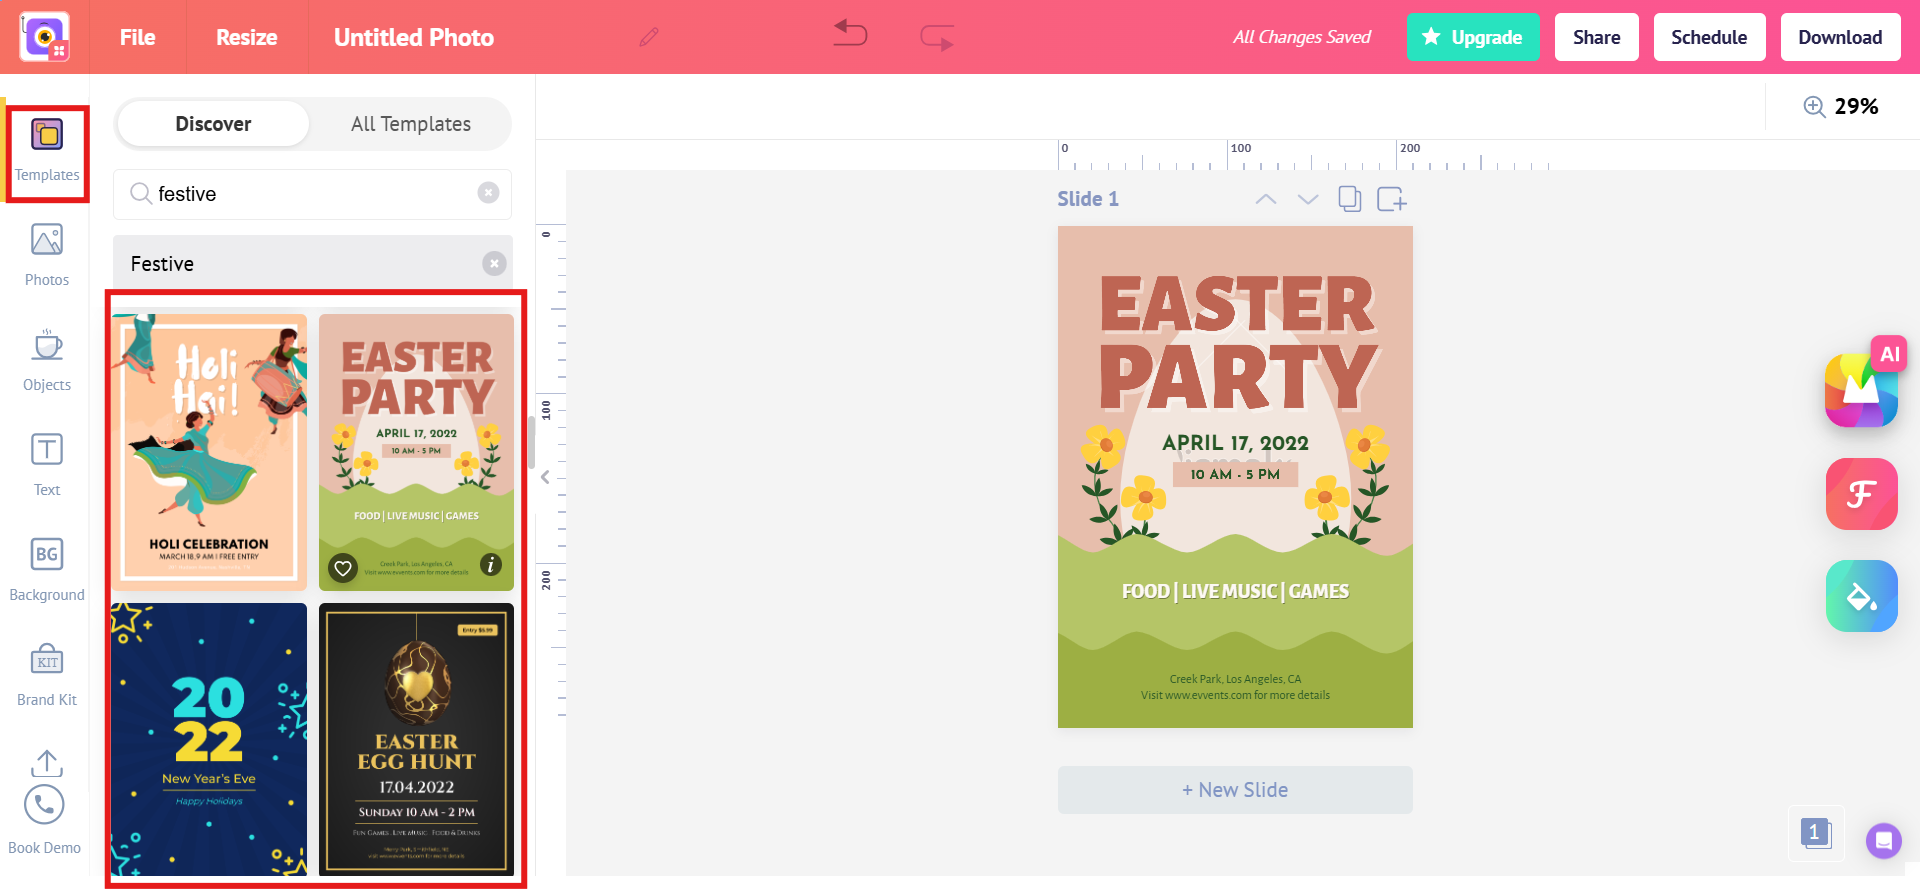Switch to the All Templates tab
Viewport: 1920px width, 889px height.
pos(411,124)
